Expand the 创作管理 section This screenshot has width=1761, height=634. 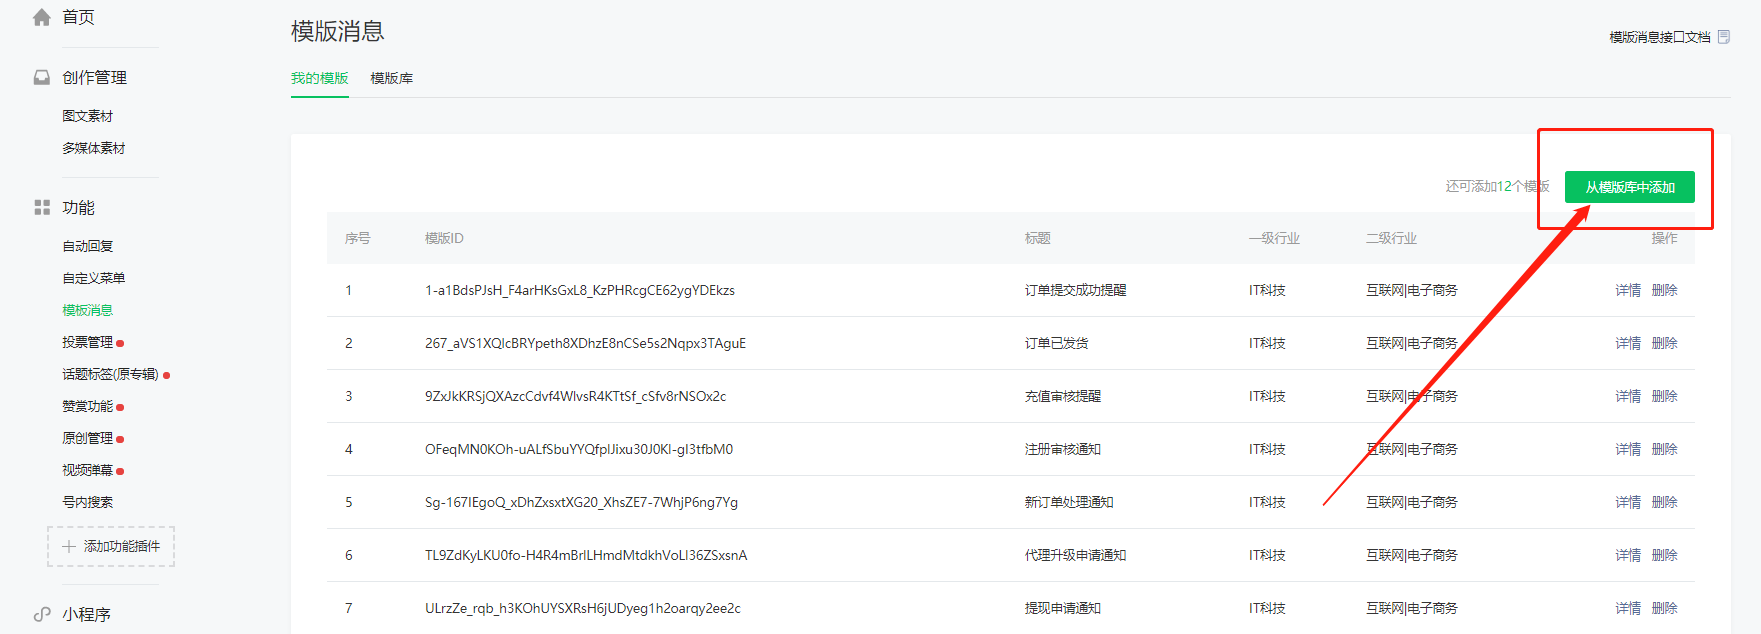[94, 77]
